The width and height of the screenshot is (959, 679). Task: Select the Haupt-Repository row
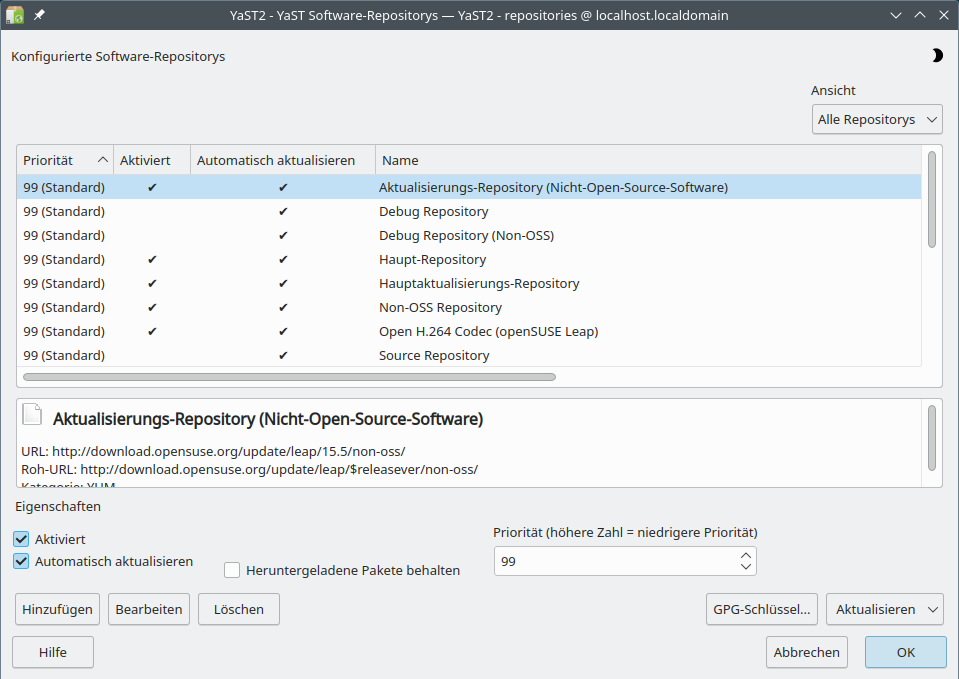(469, 259)
